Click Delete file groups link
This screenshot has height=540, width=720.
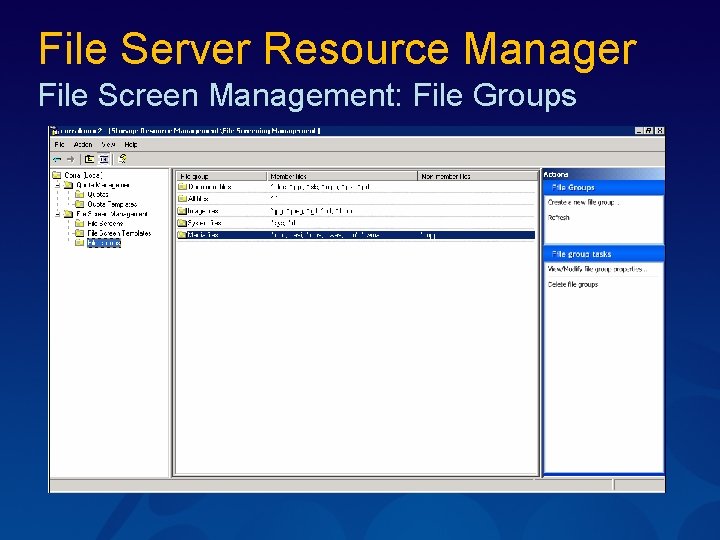tap(573, 285)
